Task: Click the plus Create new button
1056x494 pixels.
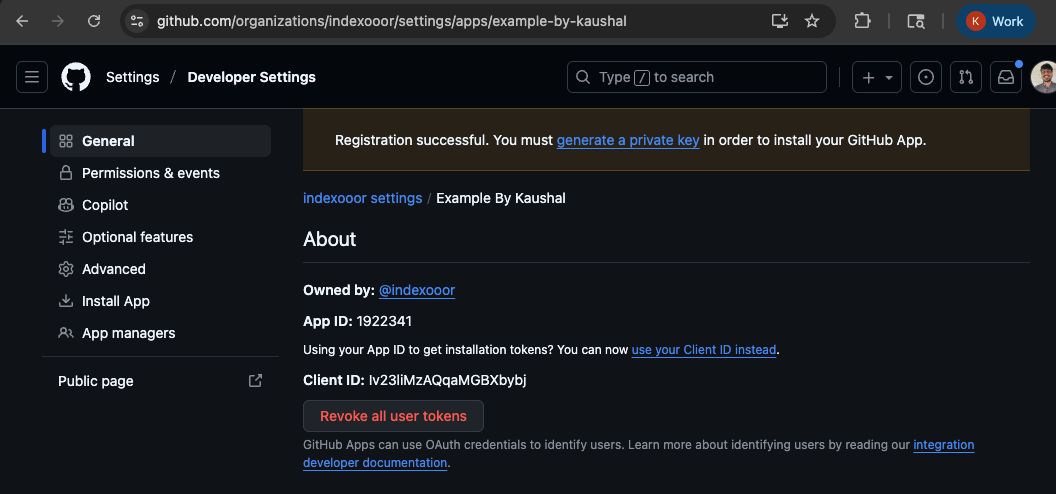Action: click(869, 77)
